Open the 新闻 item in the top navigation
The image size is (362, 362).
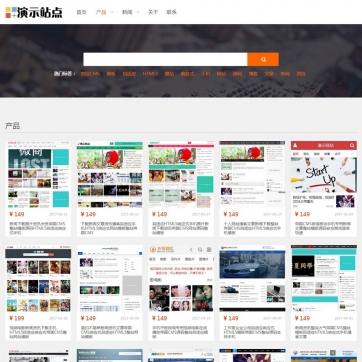(x=127, y=12)
